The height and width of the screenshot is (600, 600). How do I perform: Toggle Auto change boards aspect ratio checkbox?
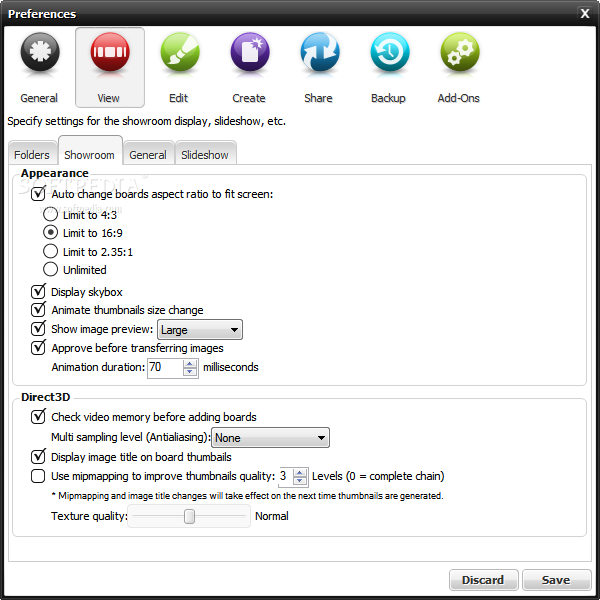coord(38,194)
